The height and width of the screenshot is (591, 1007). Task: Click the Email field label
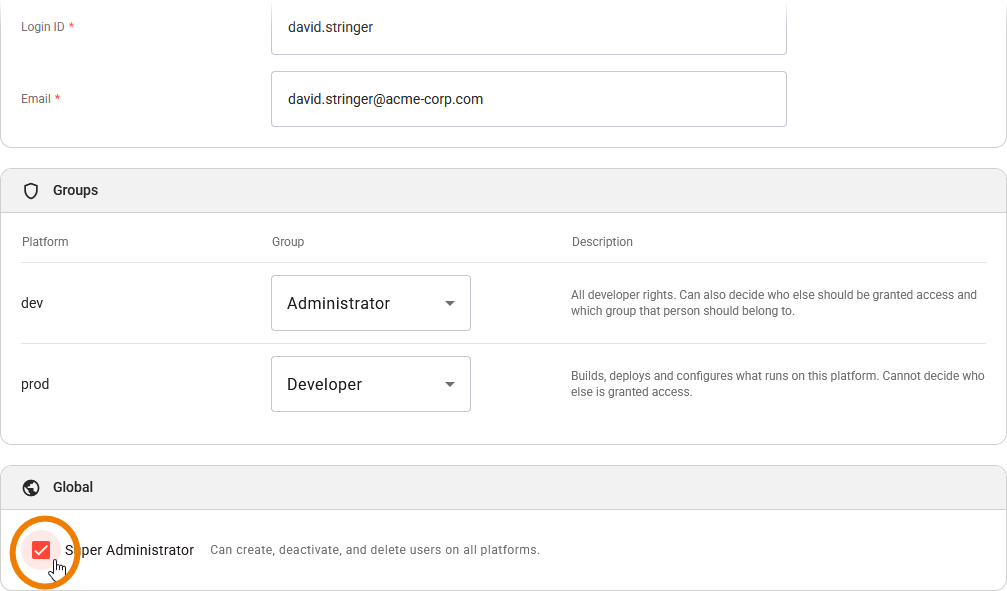36,99
